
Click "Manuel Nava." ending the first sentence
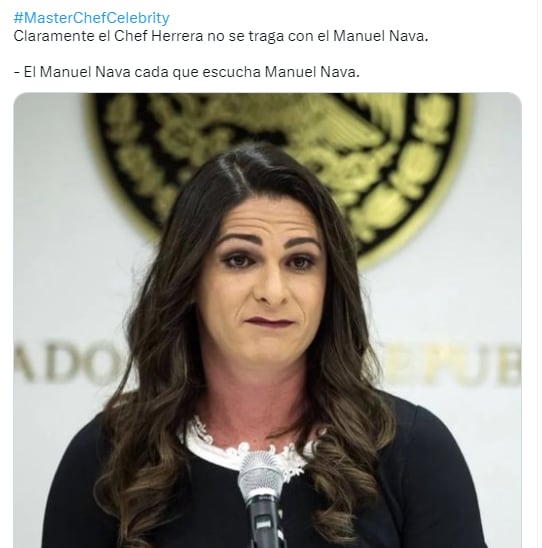(x=381, y=36)
